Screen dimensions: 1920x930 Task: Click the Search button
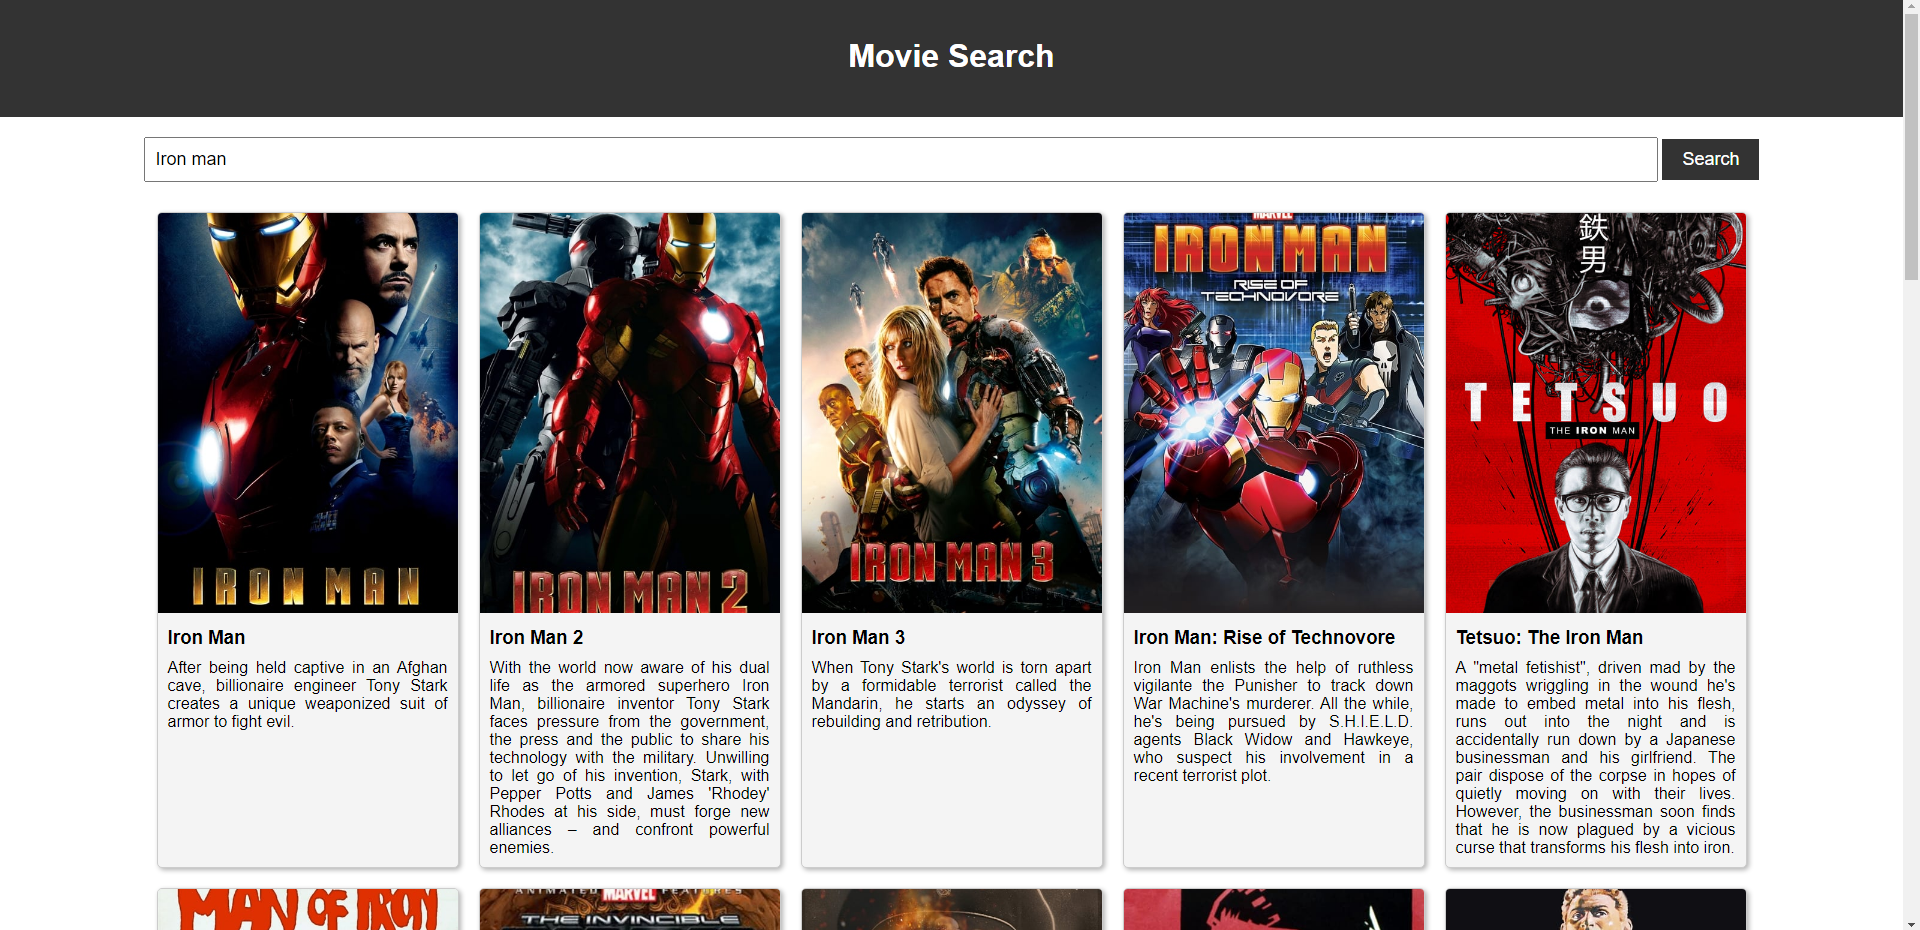[x=1710, y=159]
